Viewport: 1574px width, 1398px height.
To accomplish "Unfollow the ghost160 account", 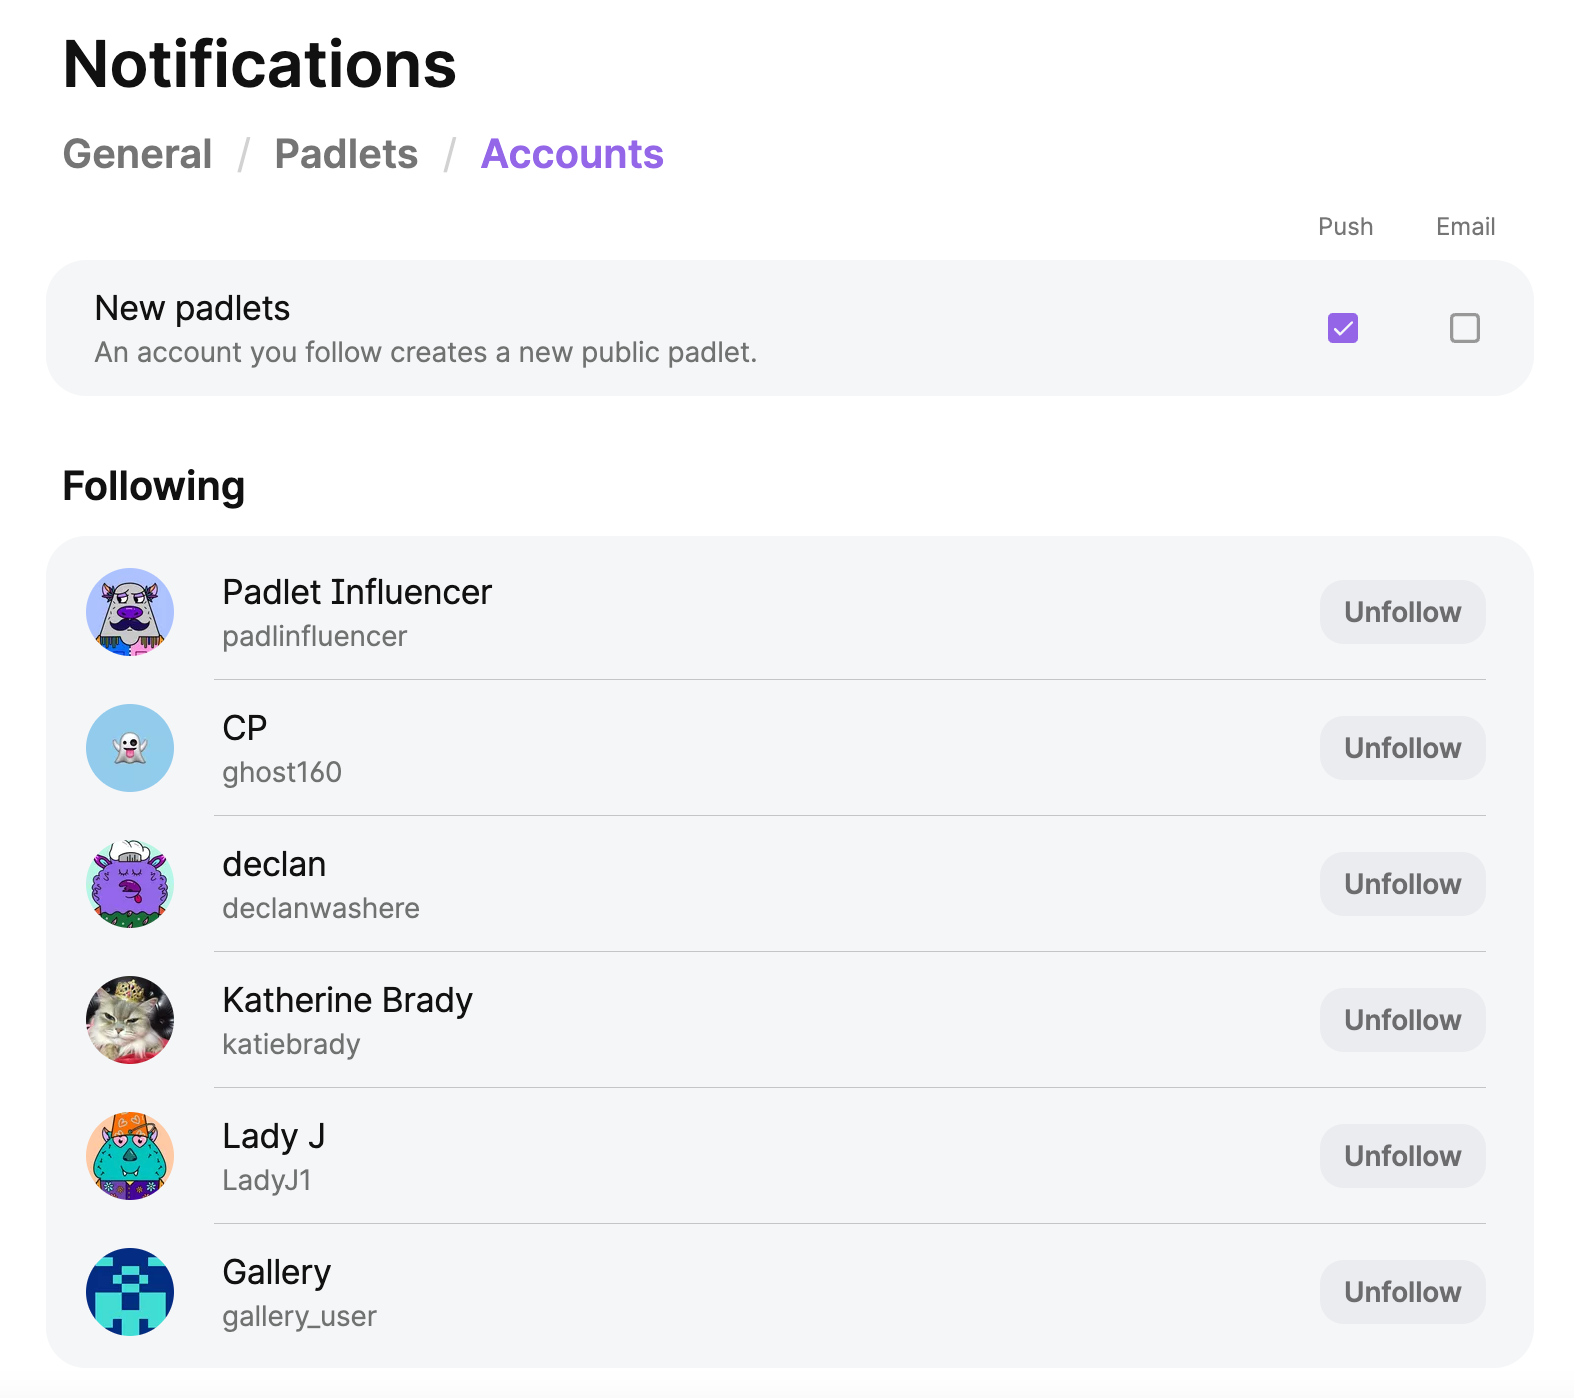I will pos(1402,747).
